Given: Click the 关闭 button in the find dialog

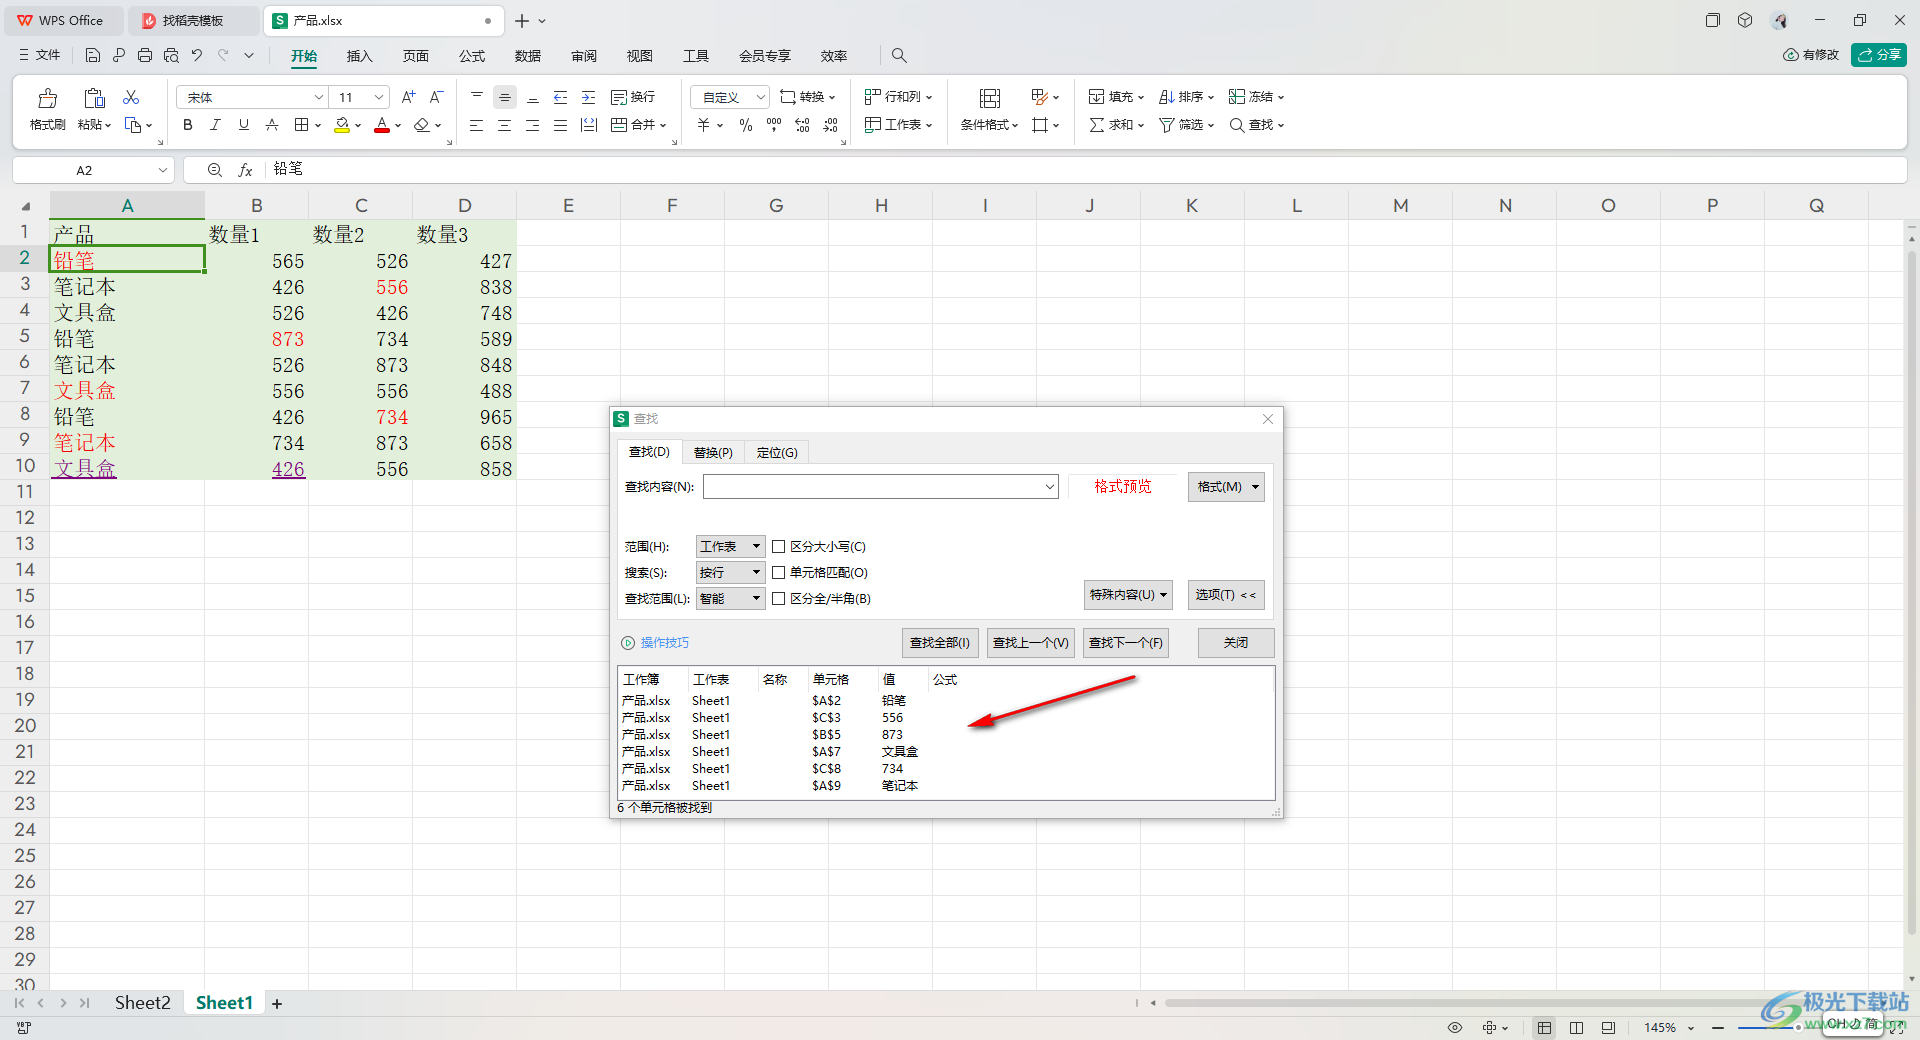Looking at the screenshot, I should (1236, 643).
